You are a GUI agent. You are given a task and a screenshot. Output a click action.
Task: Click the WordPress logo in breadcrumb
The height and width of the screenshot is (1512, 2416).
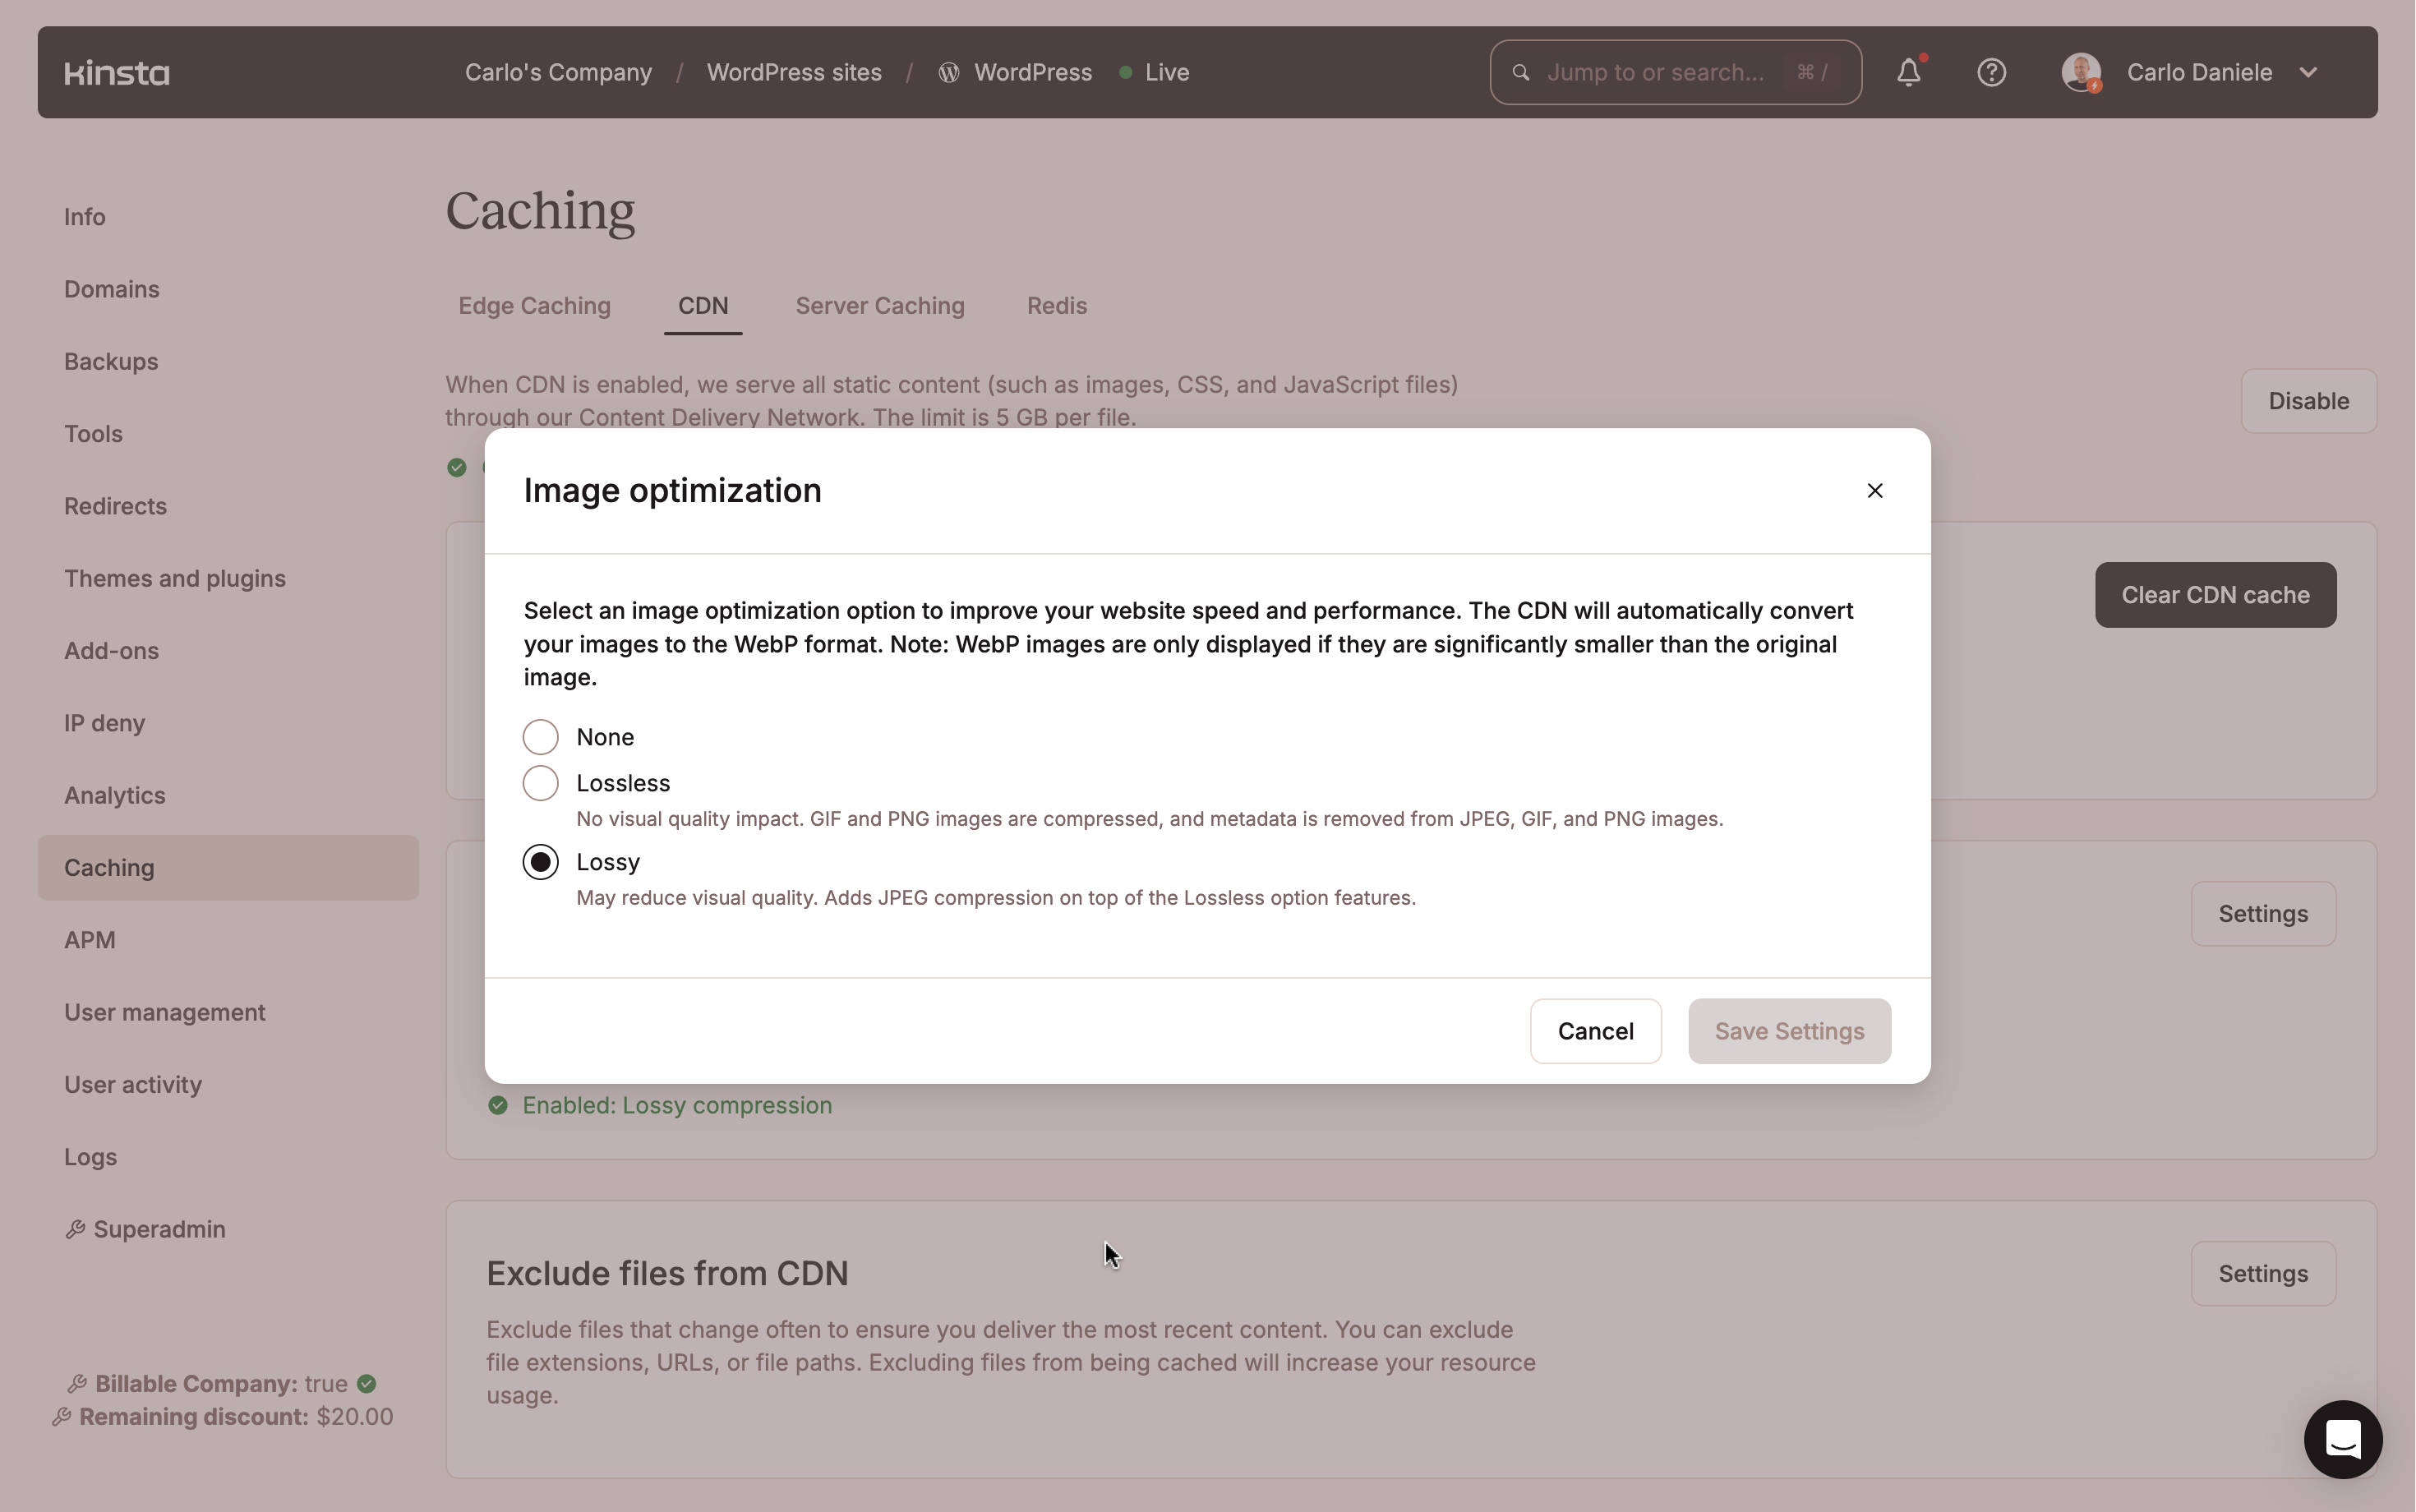pos(949,73)
